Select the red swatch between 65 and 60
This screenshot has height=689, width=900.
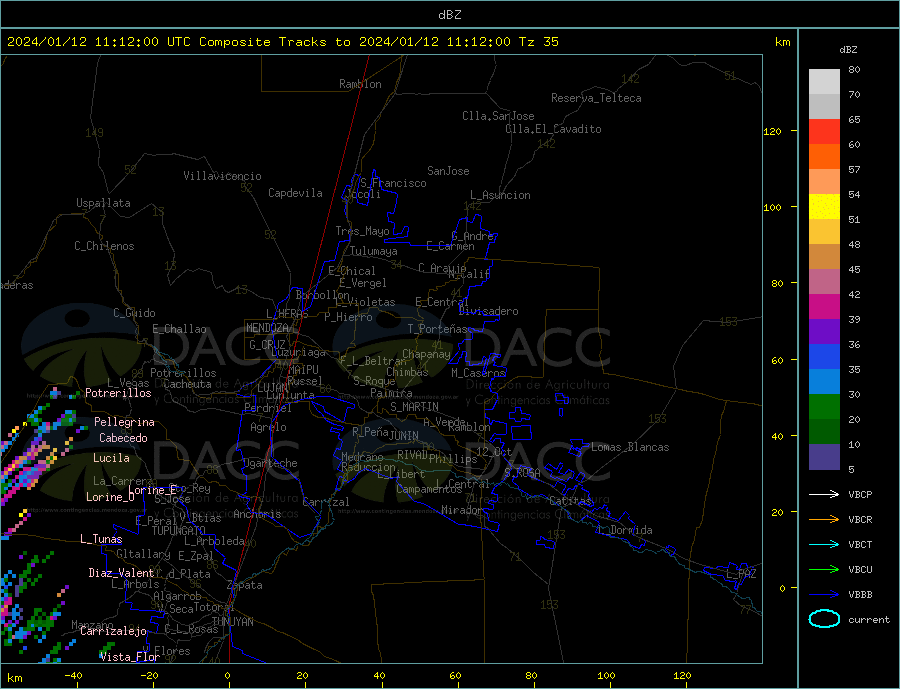[824, 131]
